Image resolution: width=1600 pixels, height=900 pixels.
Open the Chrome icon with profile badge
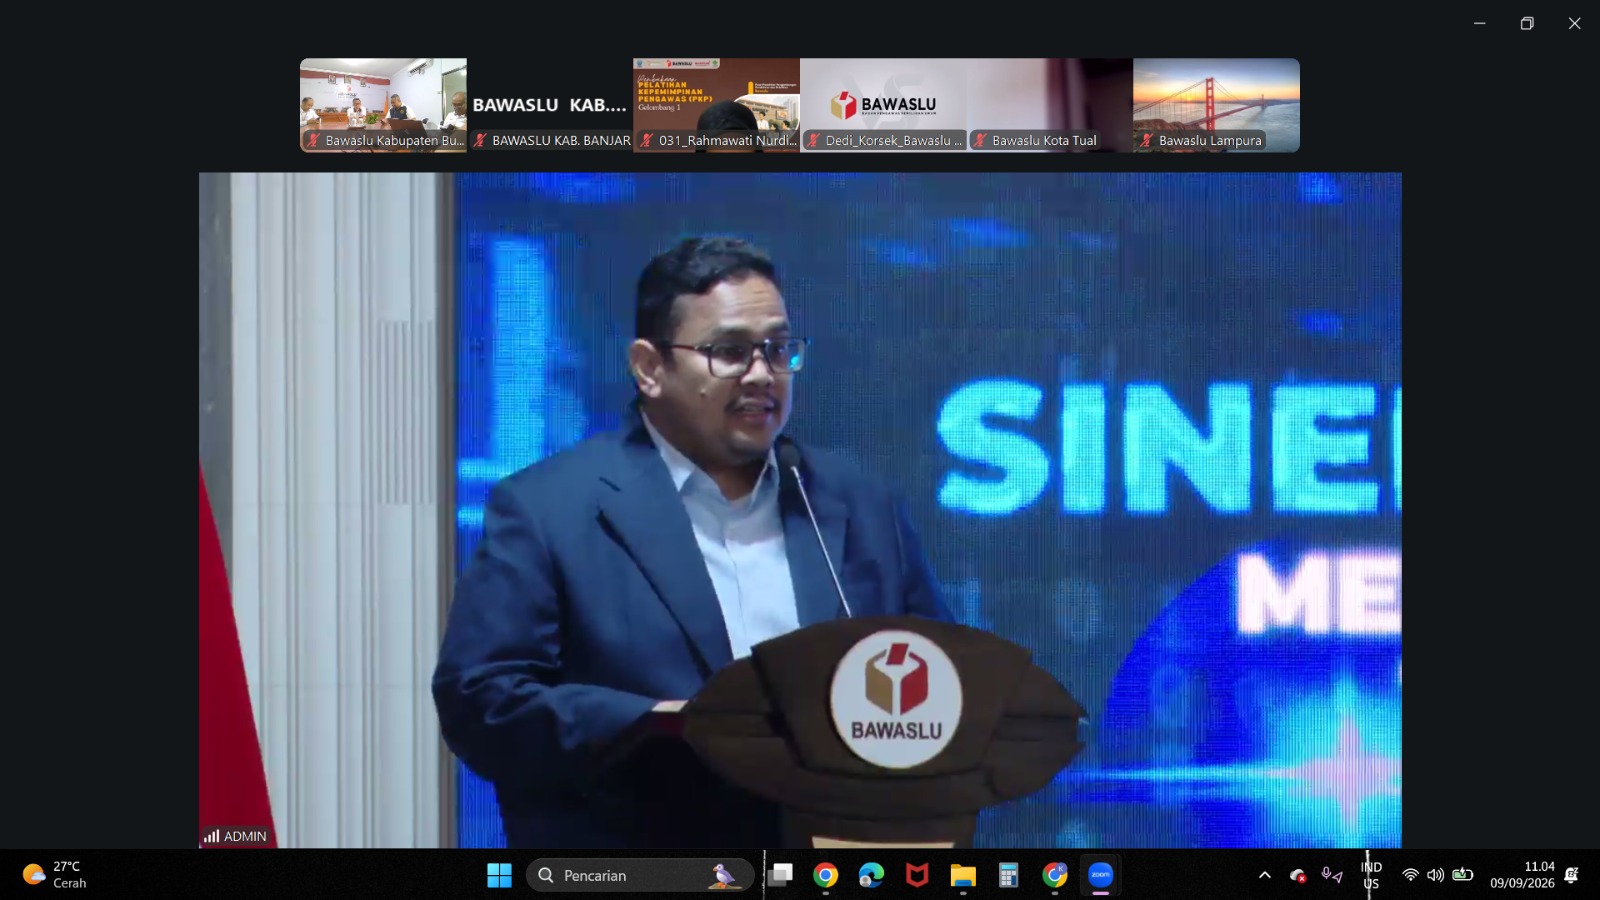click(1055, 876)
